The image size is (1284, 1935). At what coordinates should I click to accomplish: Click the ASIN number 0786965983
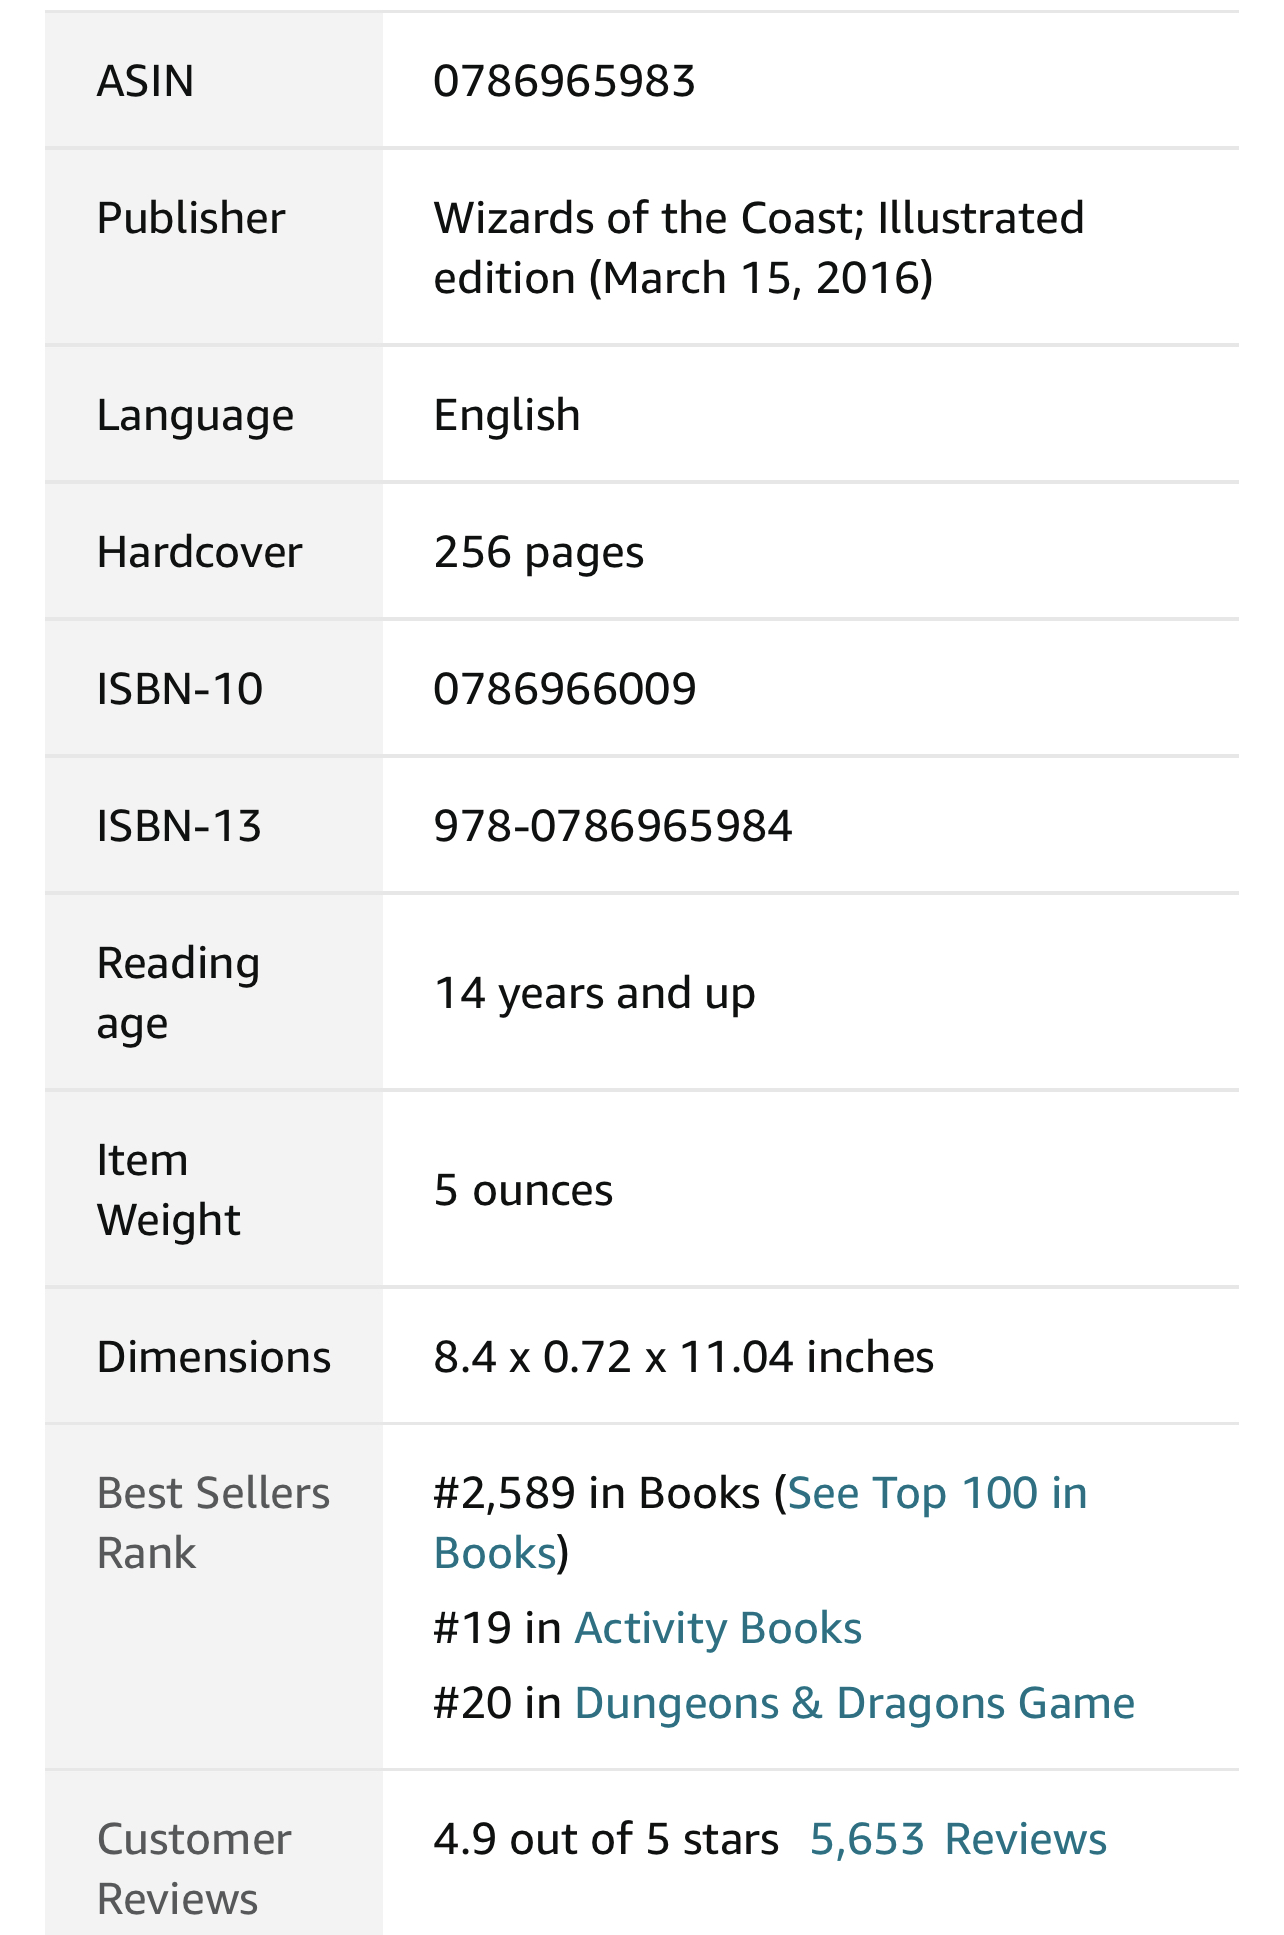click(564, 81)
